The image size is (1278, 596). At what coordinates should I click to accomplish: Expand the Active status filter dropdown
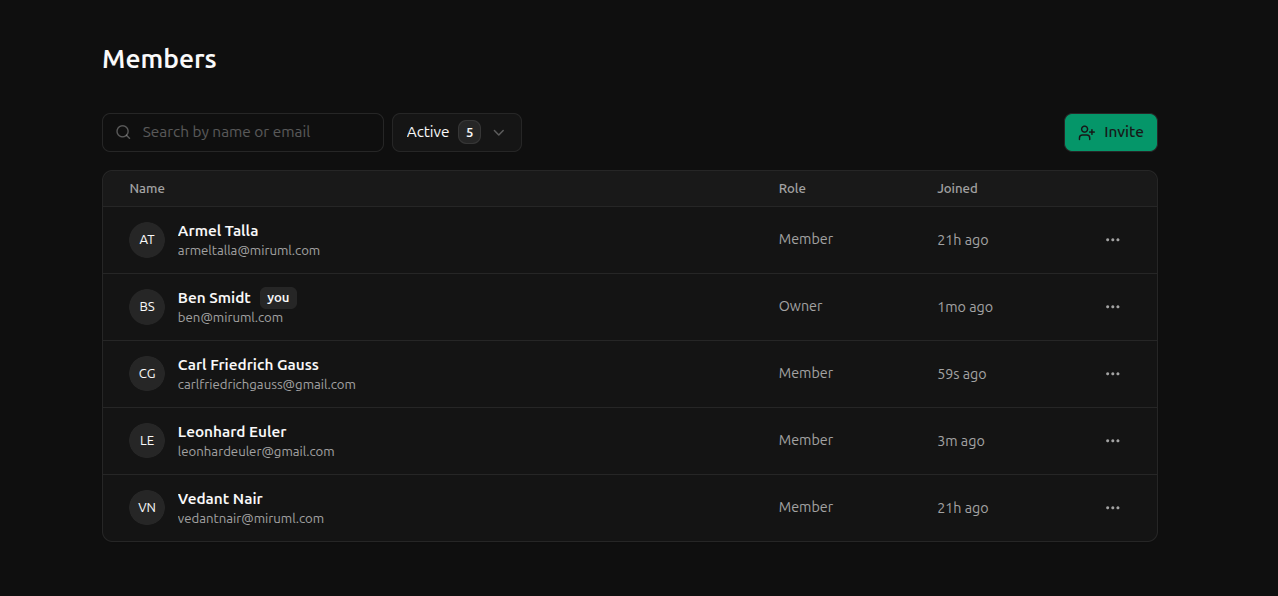point(456,132)
